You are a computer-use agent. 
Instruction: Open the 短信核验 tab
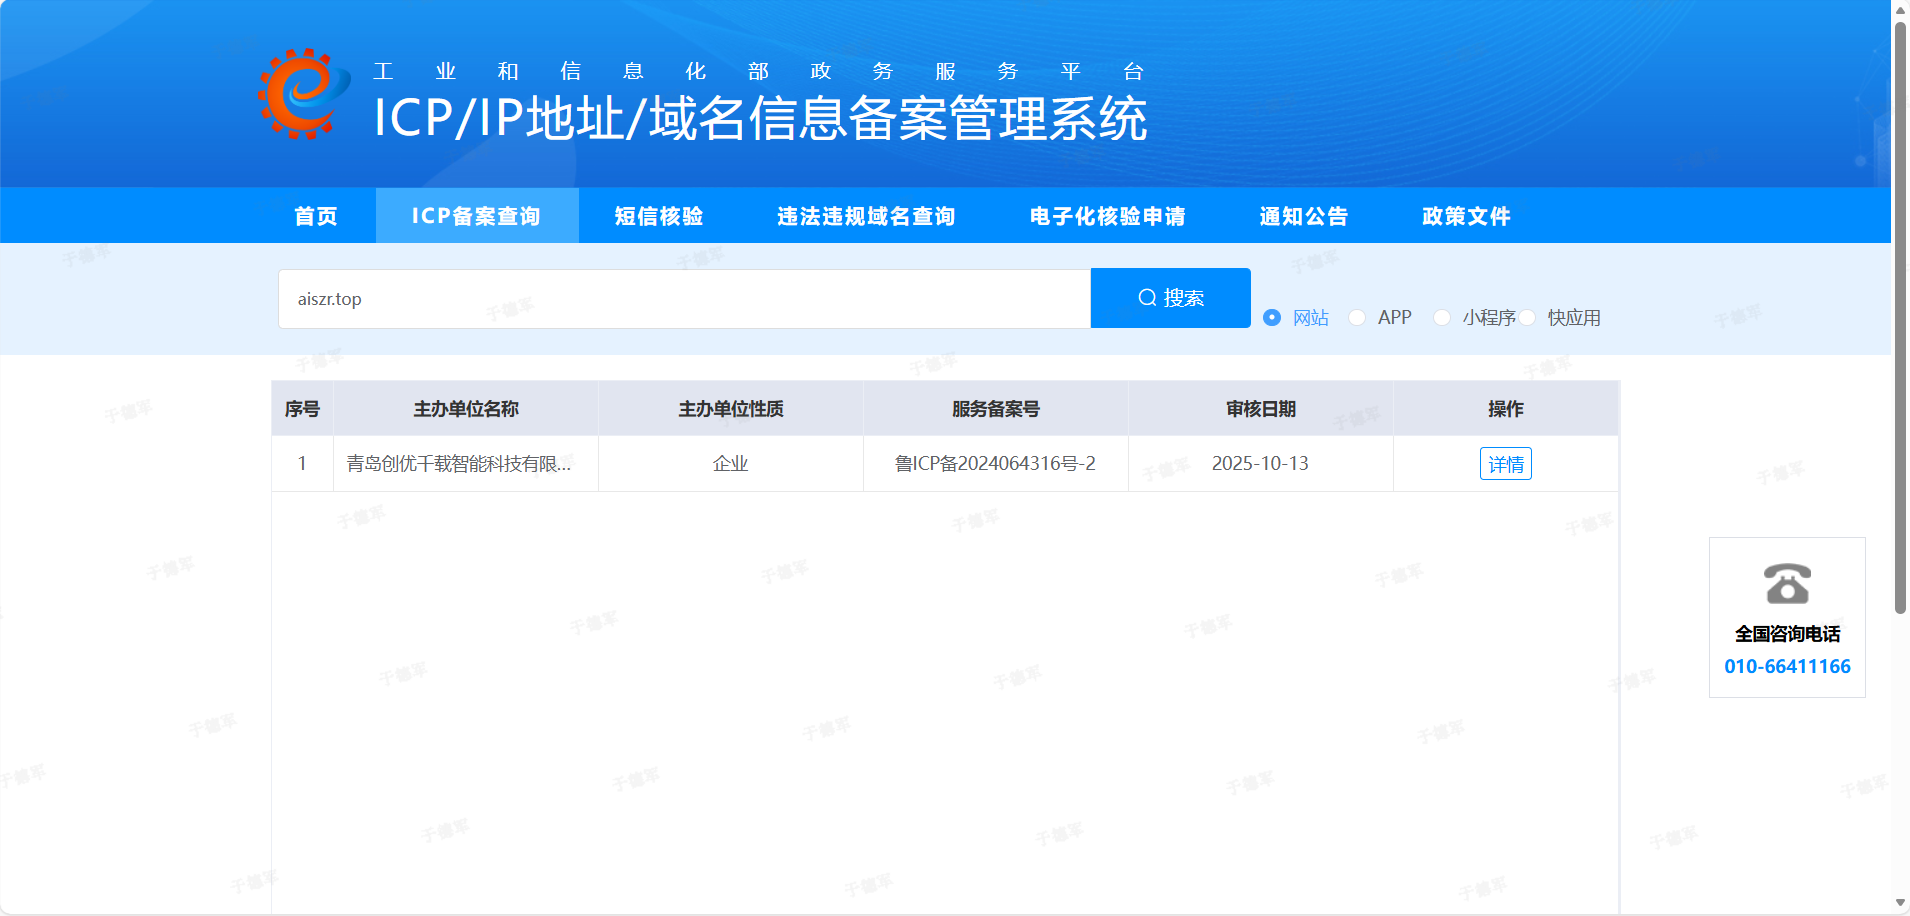[x=659, y=216]
